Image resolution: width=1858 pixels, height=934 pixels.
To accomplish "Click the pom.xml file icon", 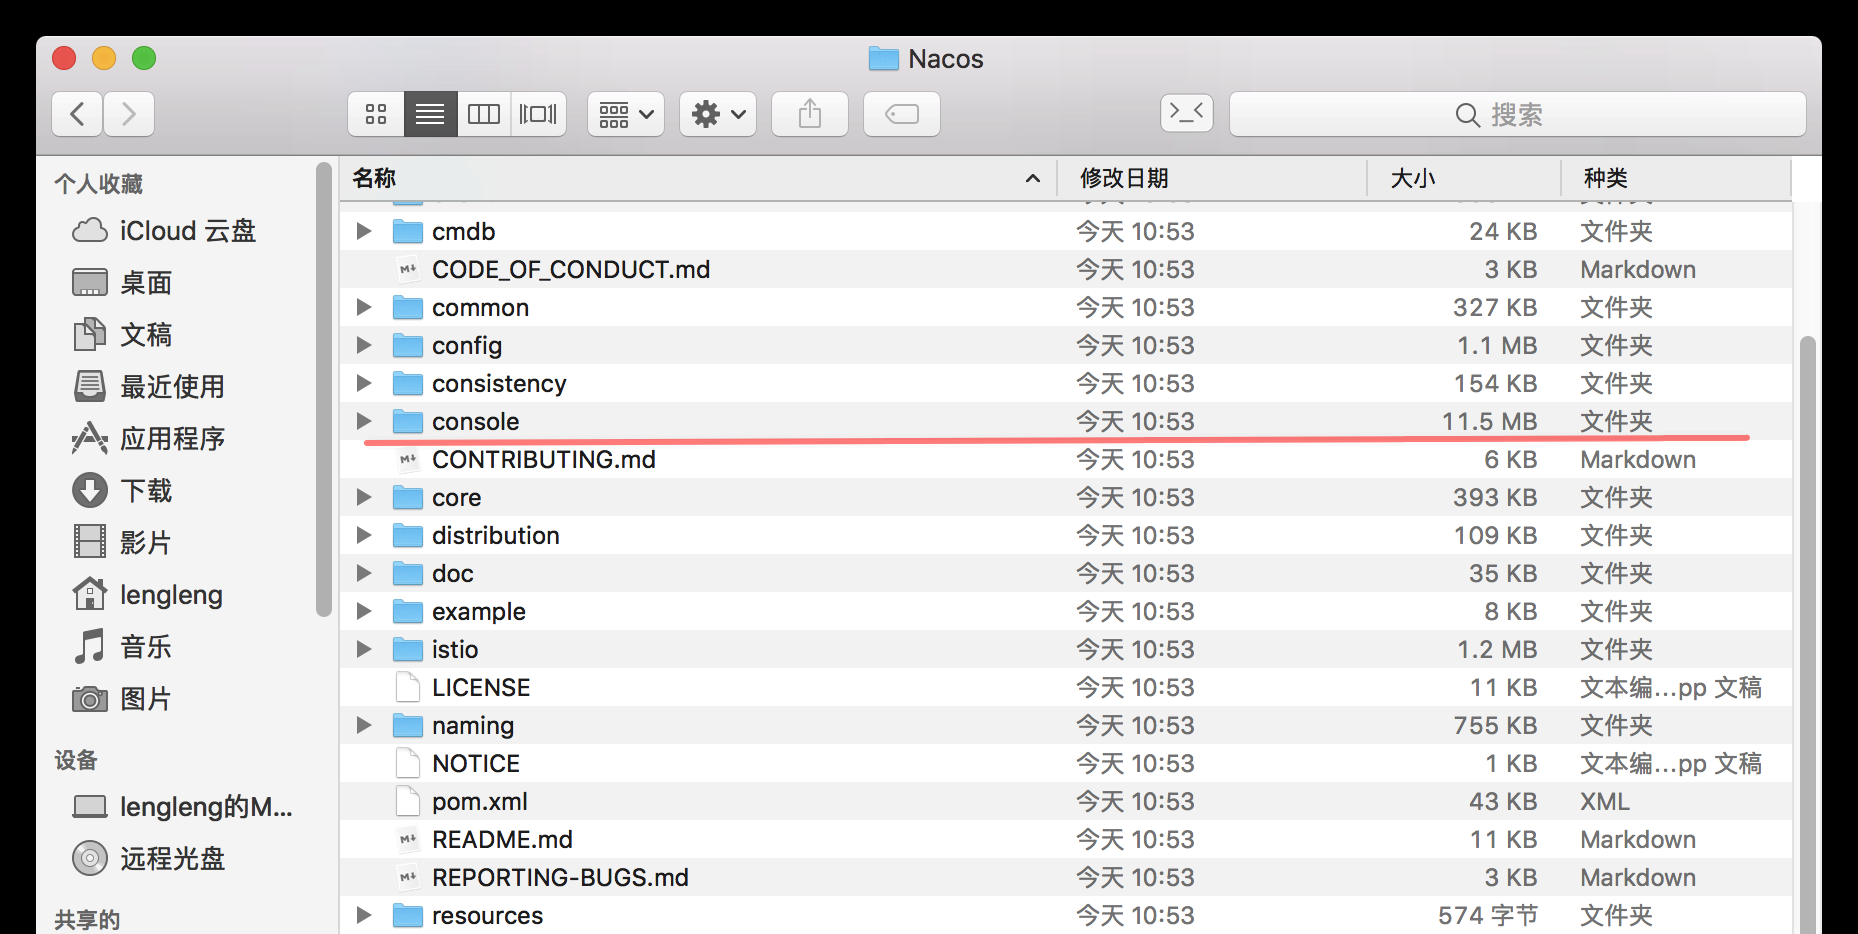I will coord(408,801).
